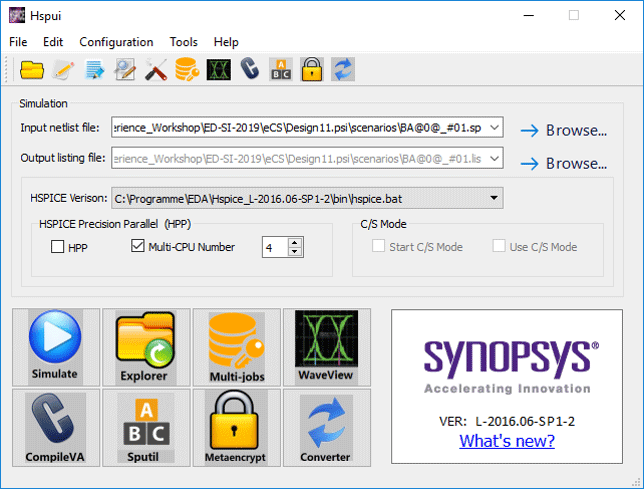Expand the Output listing file dropdown arrow
This screenshot has height=489, width=644.
pyautogui.click(x=494, y=158)
